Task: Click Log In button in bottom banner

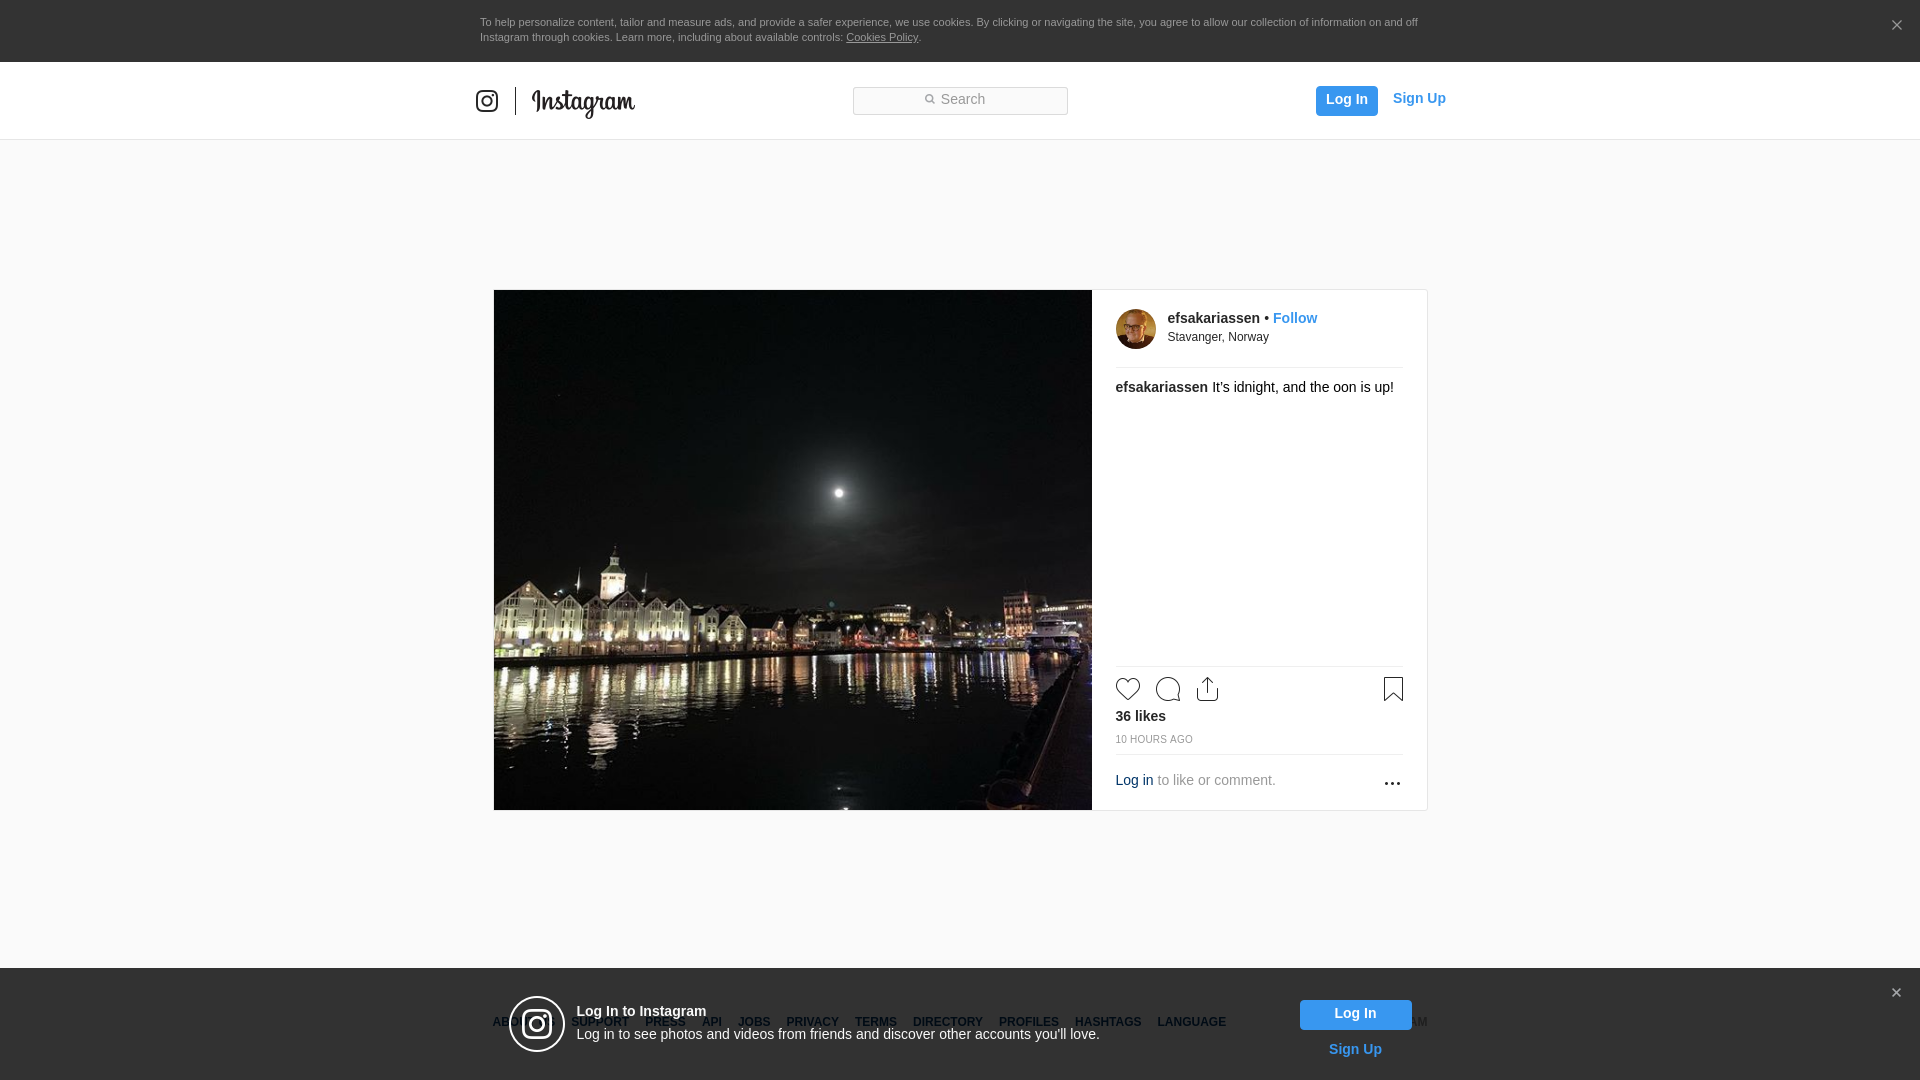Action: 1355,1015
